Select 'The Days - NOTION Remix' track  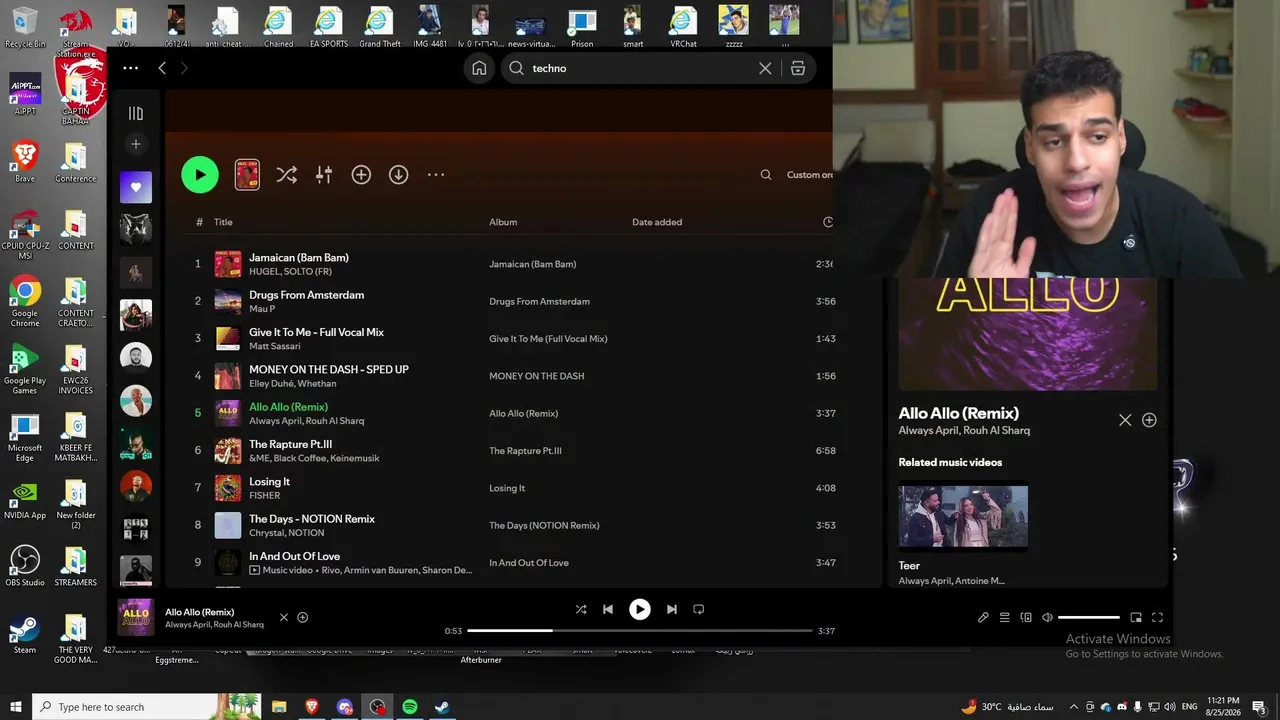(x=312, y=519)
